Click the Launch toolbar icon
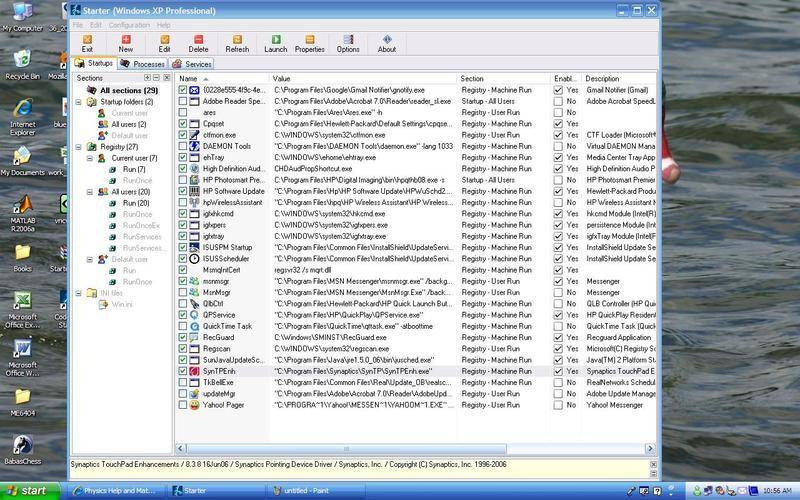The width and height of the screenshot is (800, 500). pyautogui.click(x=275, y=42)
